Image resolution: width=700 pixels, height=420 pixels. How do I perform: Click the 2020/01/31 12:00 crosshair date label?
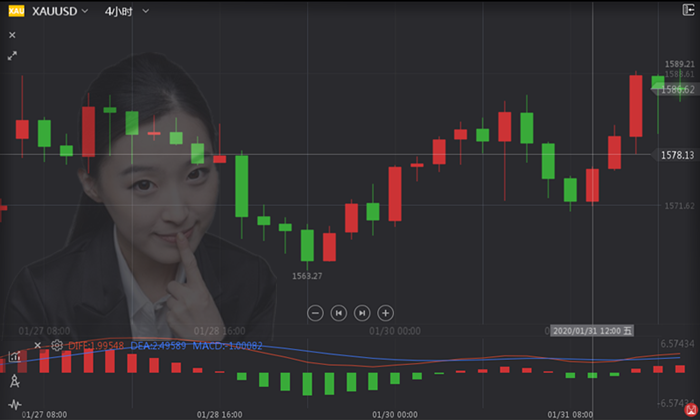click(592, 331)
